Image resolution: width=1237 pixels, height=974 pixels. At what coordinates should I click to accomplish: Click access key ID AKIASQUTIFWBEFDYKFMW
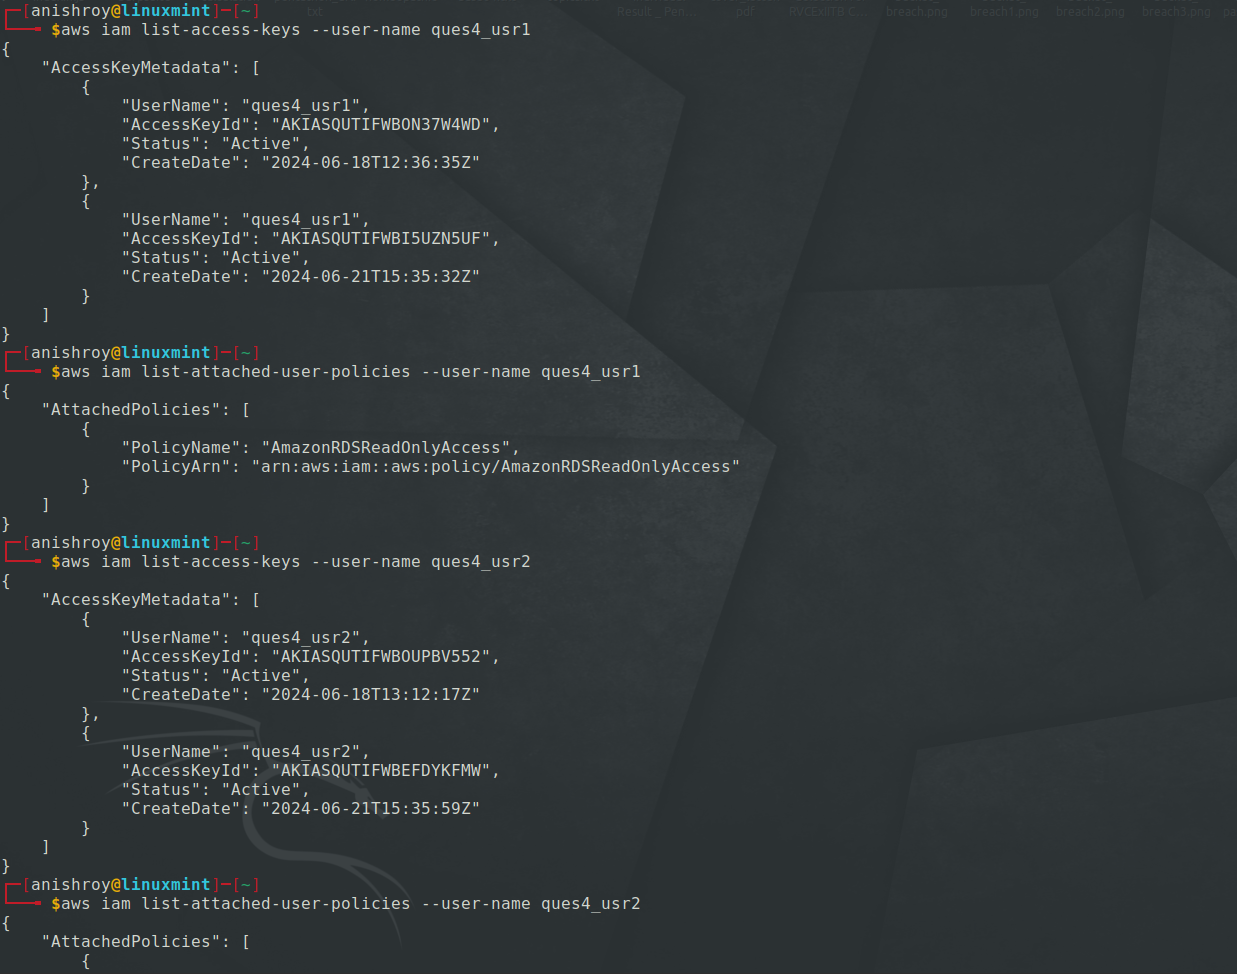coord(381,771)
